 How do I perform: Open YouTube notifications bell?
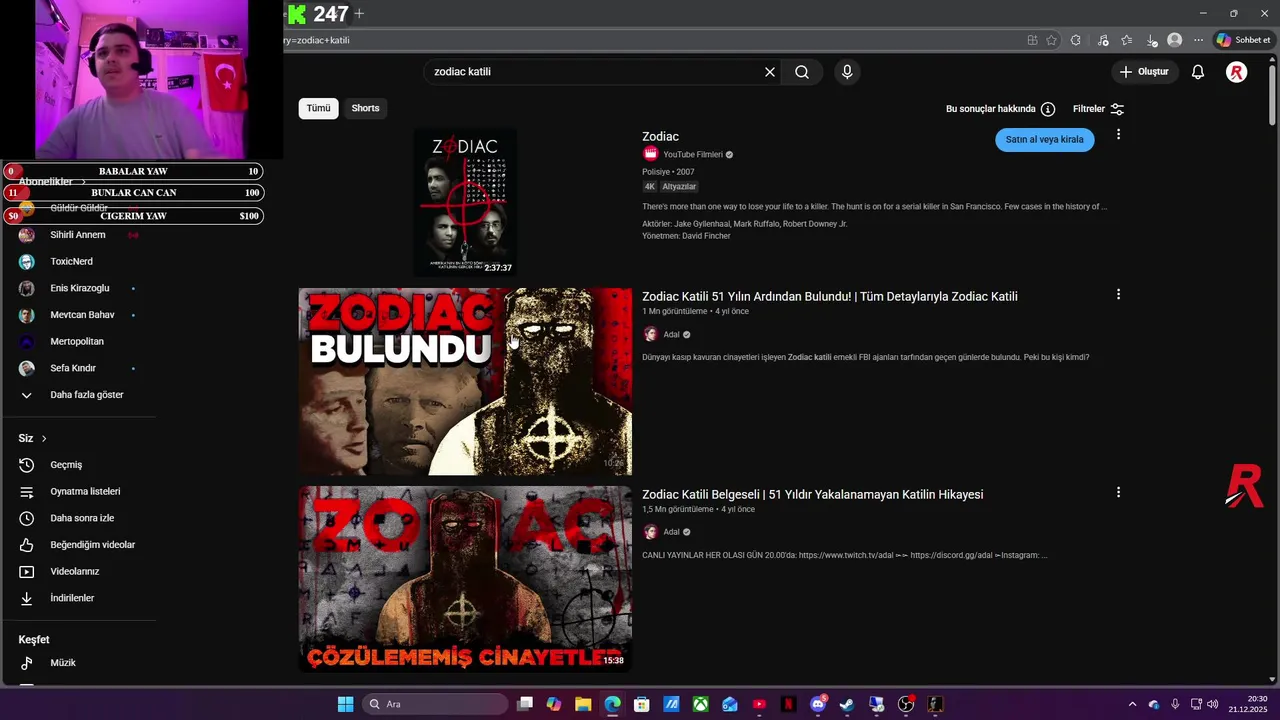point(1198,72)
